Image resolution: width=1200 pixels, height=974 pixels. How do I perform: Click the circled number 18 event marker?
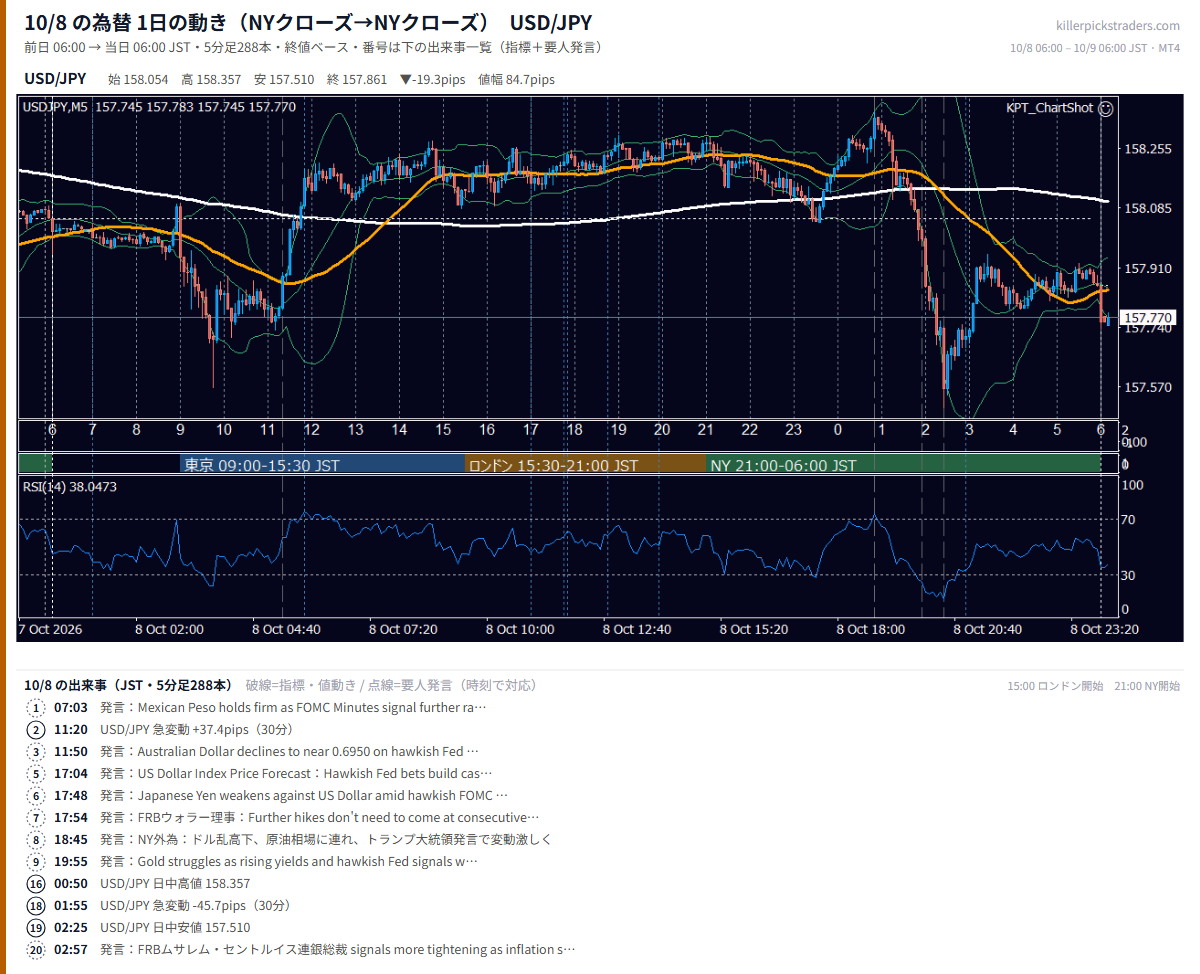36,905
